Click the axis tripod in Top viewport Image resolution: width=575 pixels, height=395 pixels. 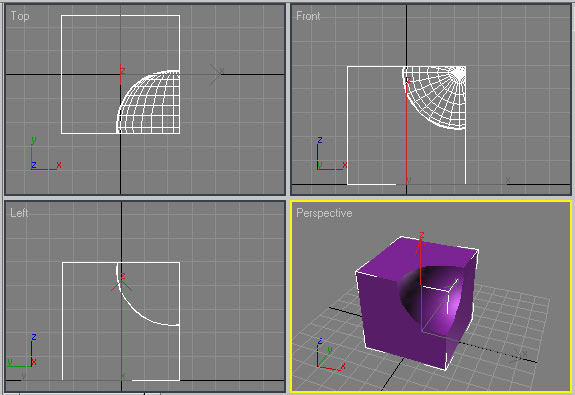pos(45,153)
